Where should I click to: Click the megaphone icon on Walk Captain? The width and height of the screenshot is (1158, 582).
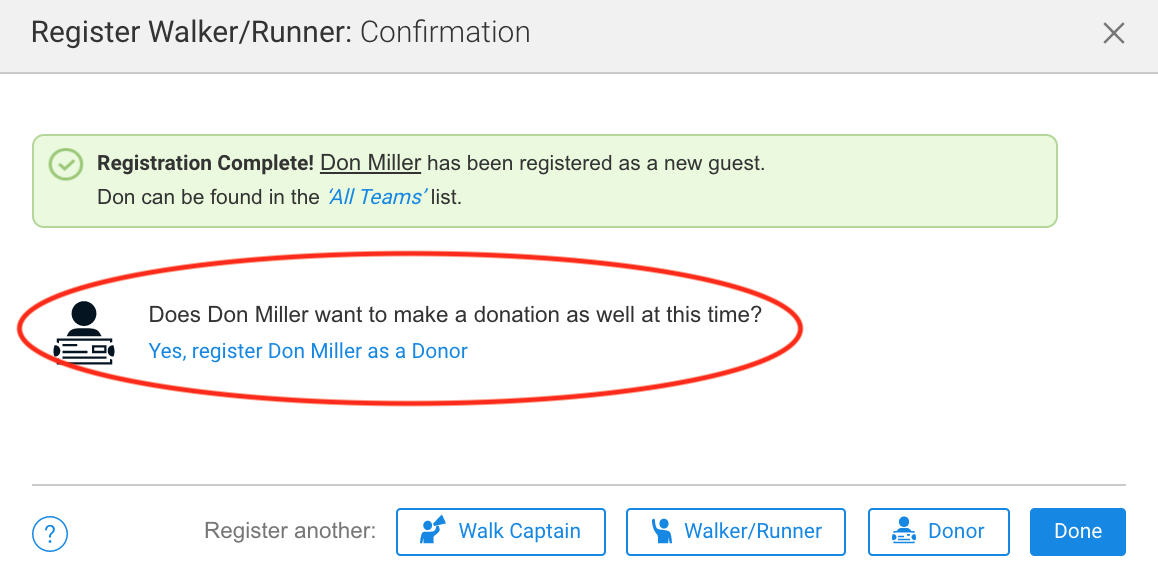click(432, 531)
